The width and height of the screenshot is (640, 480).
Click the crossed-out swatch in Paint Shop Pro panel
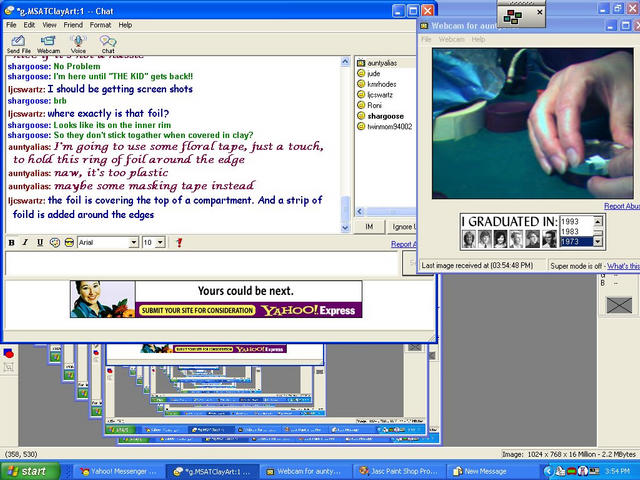tap(619, 305)
